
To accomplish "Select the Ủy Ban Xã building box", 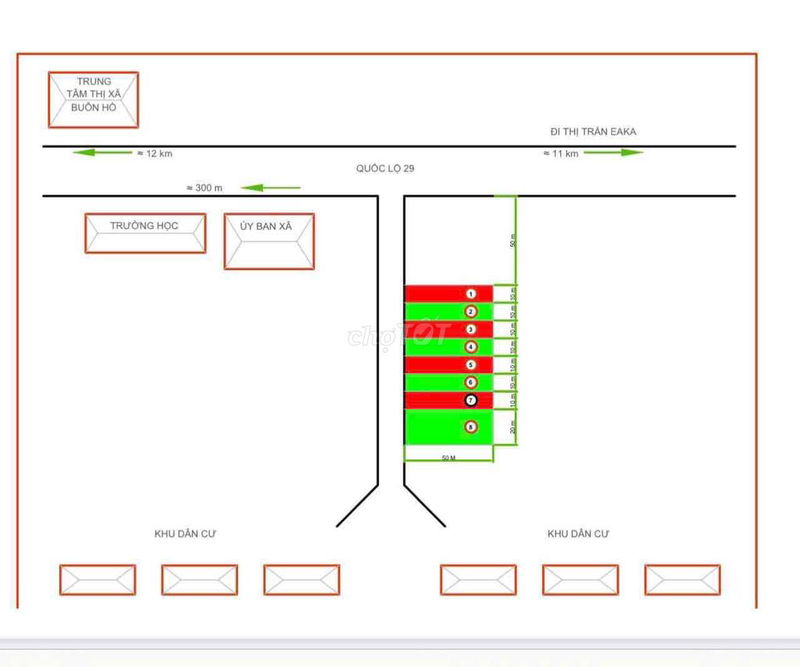I will coord(269,241).
